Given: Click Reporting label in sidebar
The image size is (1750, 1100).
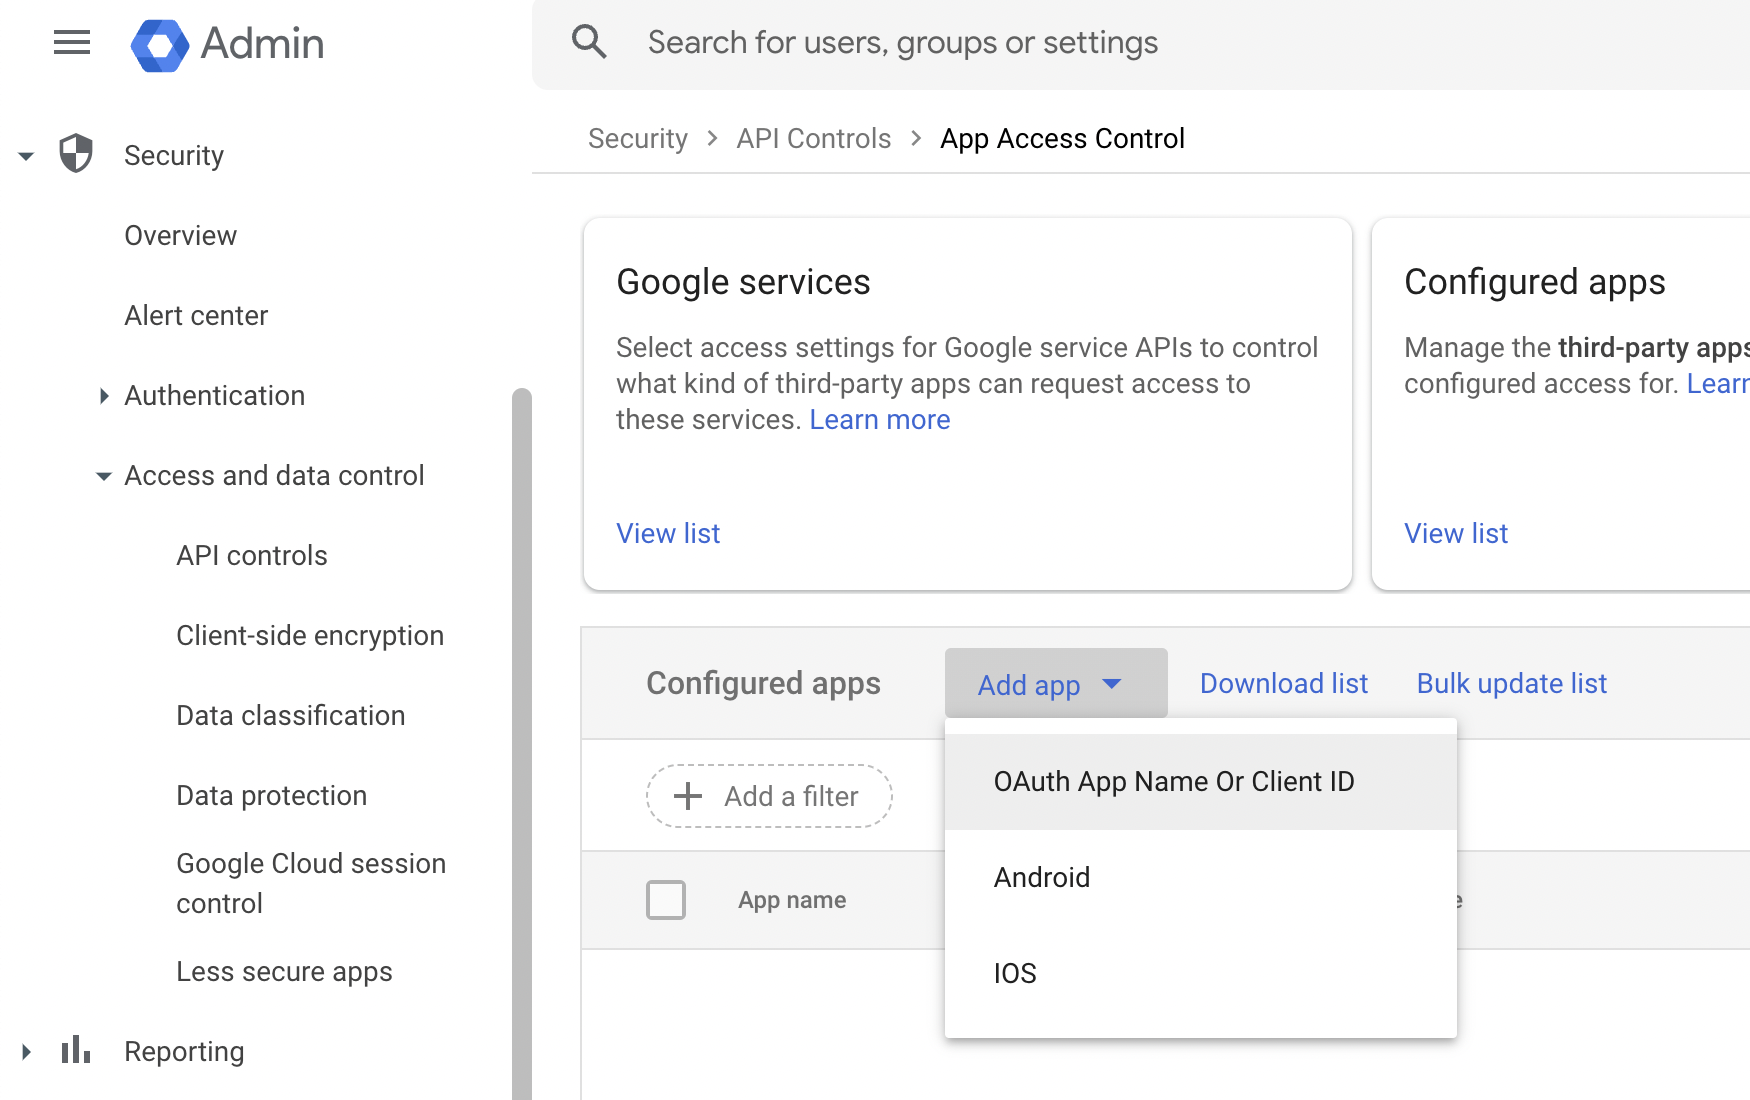Looking at the screenshot, I should (x=184, y=1052).
